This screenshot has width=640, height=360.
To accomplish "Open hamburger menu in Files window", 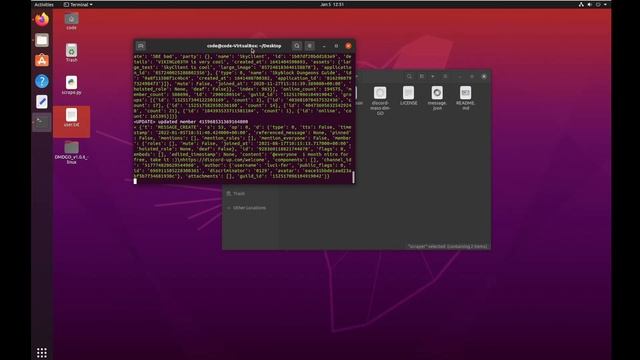I will (x=446, y=76).
